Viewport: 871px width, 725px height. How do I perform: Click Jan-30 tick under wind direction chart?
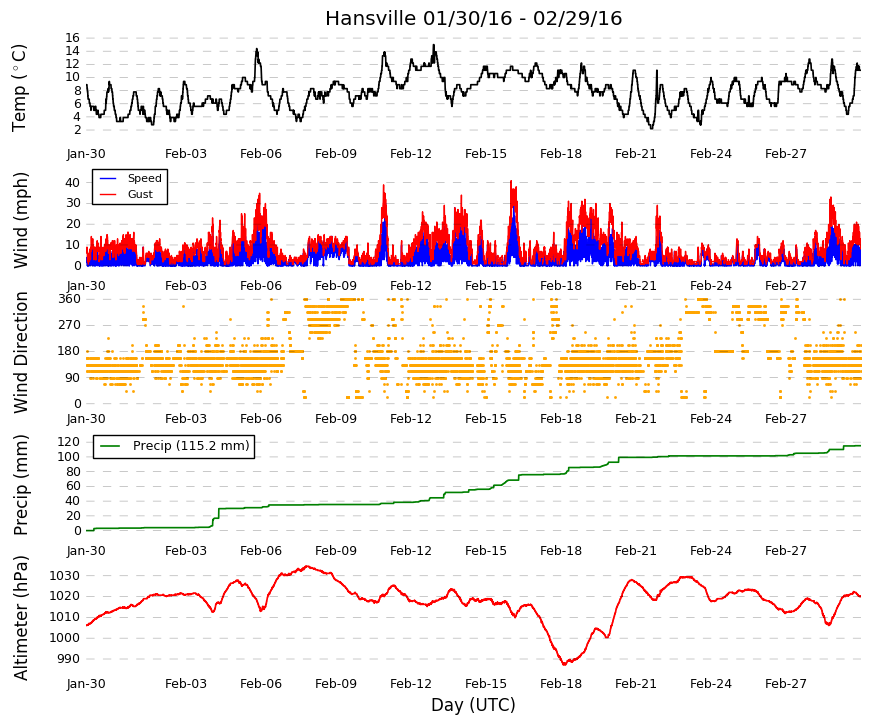point(86,418)
